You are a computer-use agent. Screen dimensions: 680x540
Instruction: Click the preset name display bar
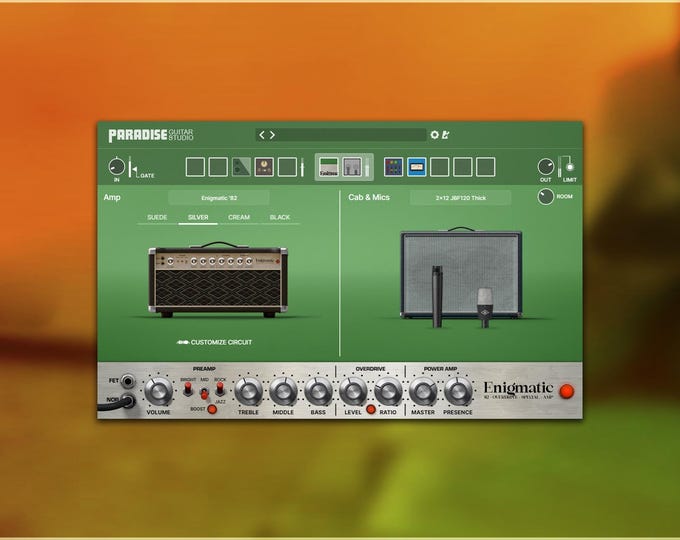click(x=341, y=135)
